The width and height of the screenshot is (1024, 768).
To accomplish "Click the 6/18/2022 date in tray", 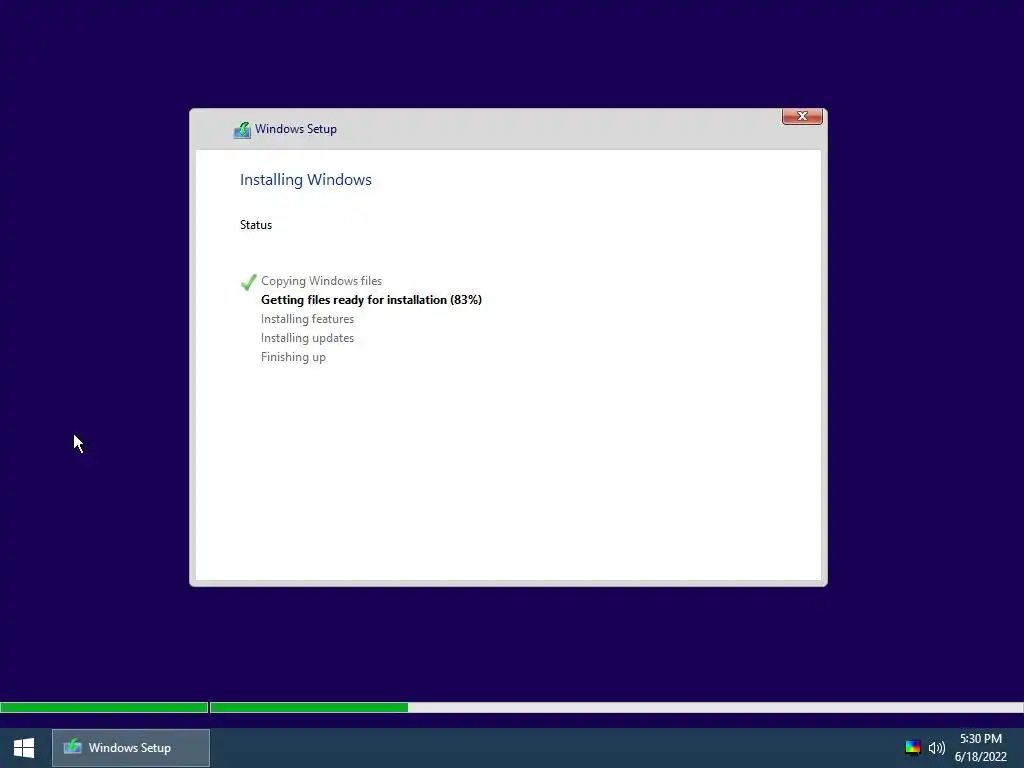I will tap(980, 757).
